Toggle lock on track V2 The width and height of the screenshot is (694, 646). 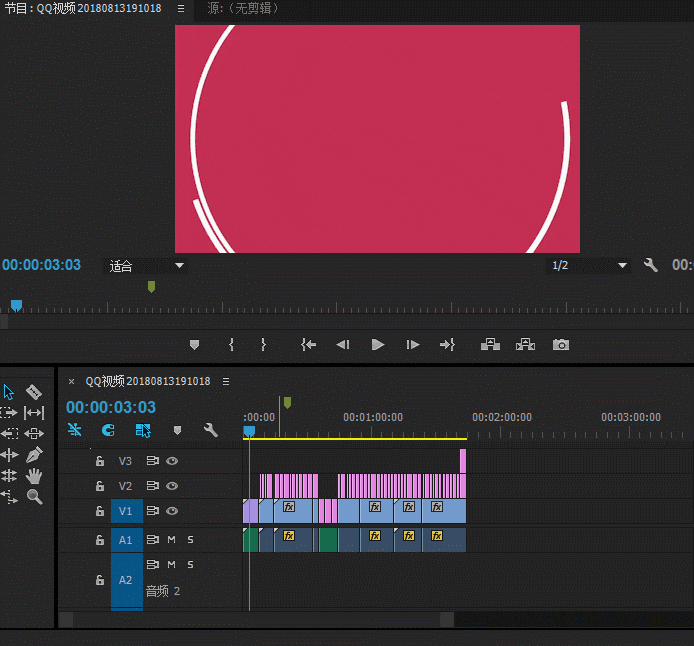(99, 486)
